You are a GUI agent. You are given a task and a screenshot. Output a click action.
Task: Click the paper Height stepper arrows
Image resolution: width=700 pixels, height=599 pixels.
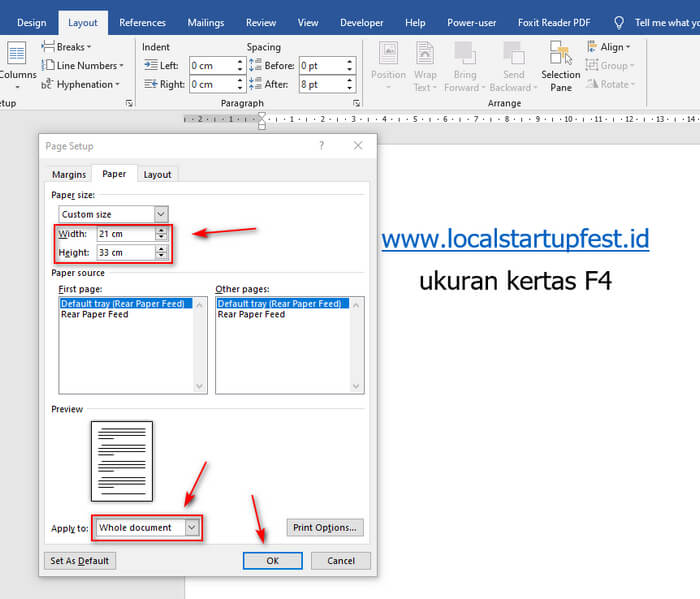coord(161,253)
